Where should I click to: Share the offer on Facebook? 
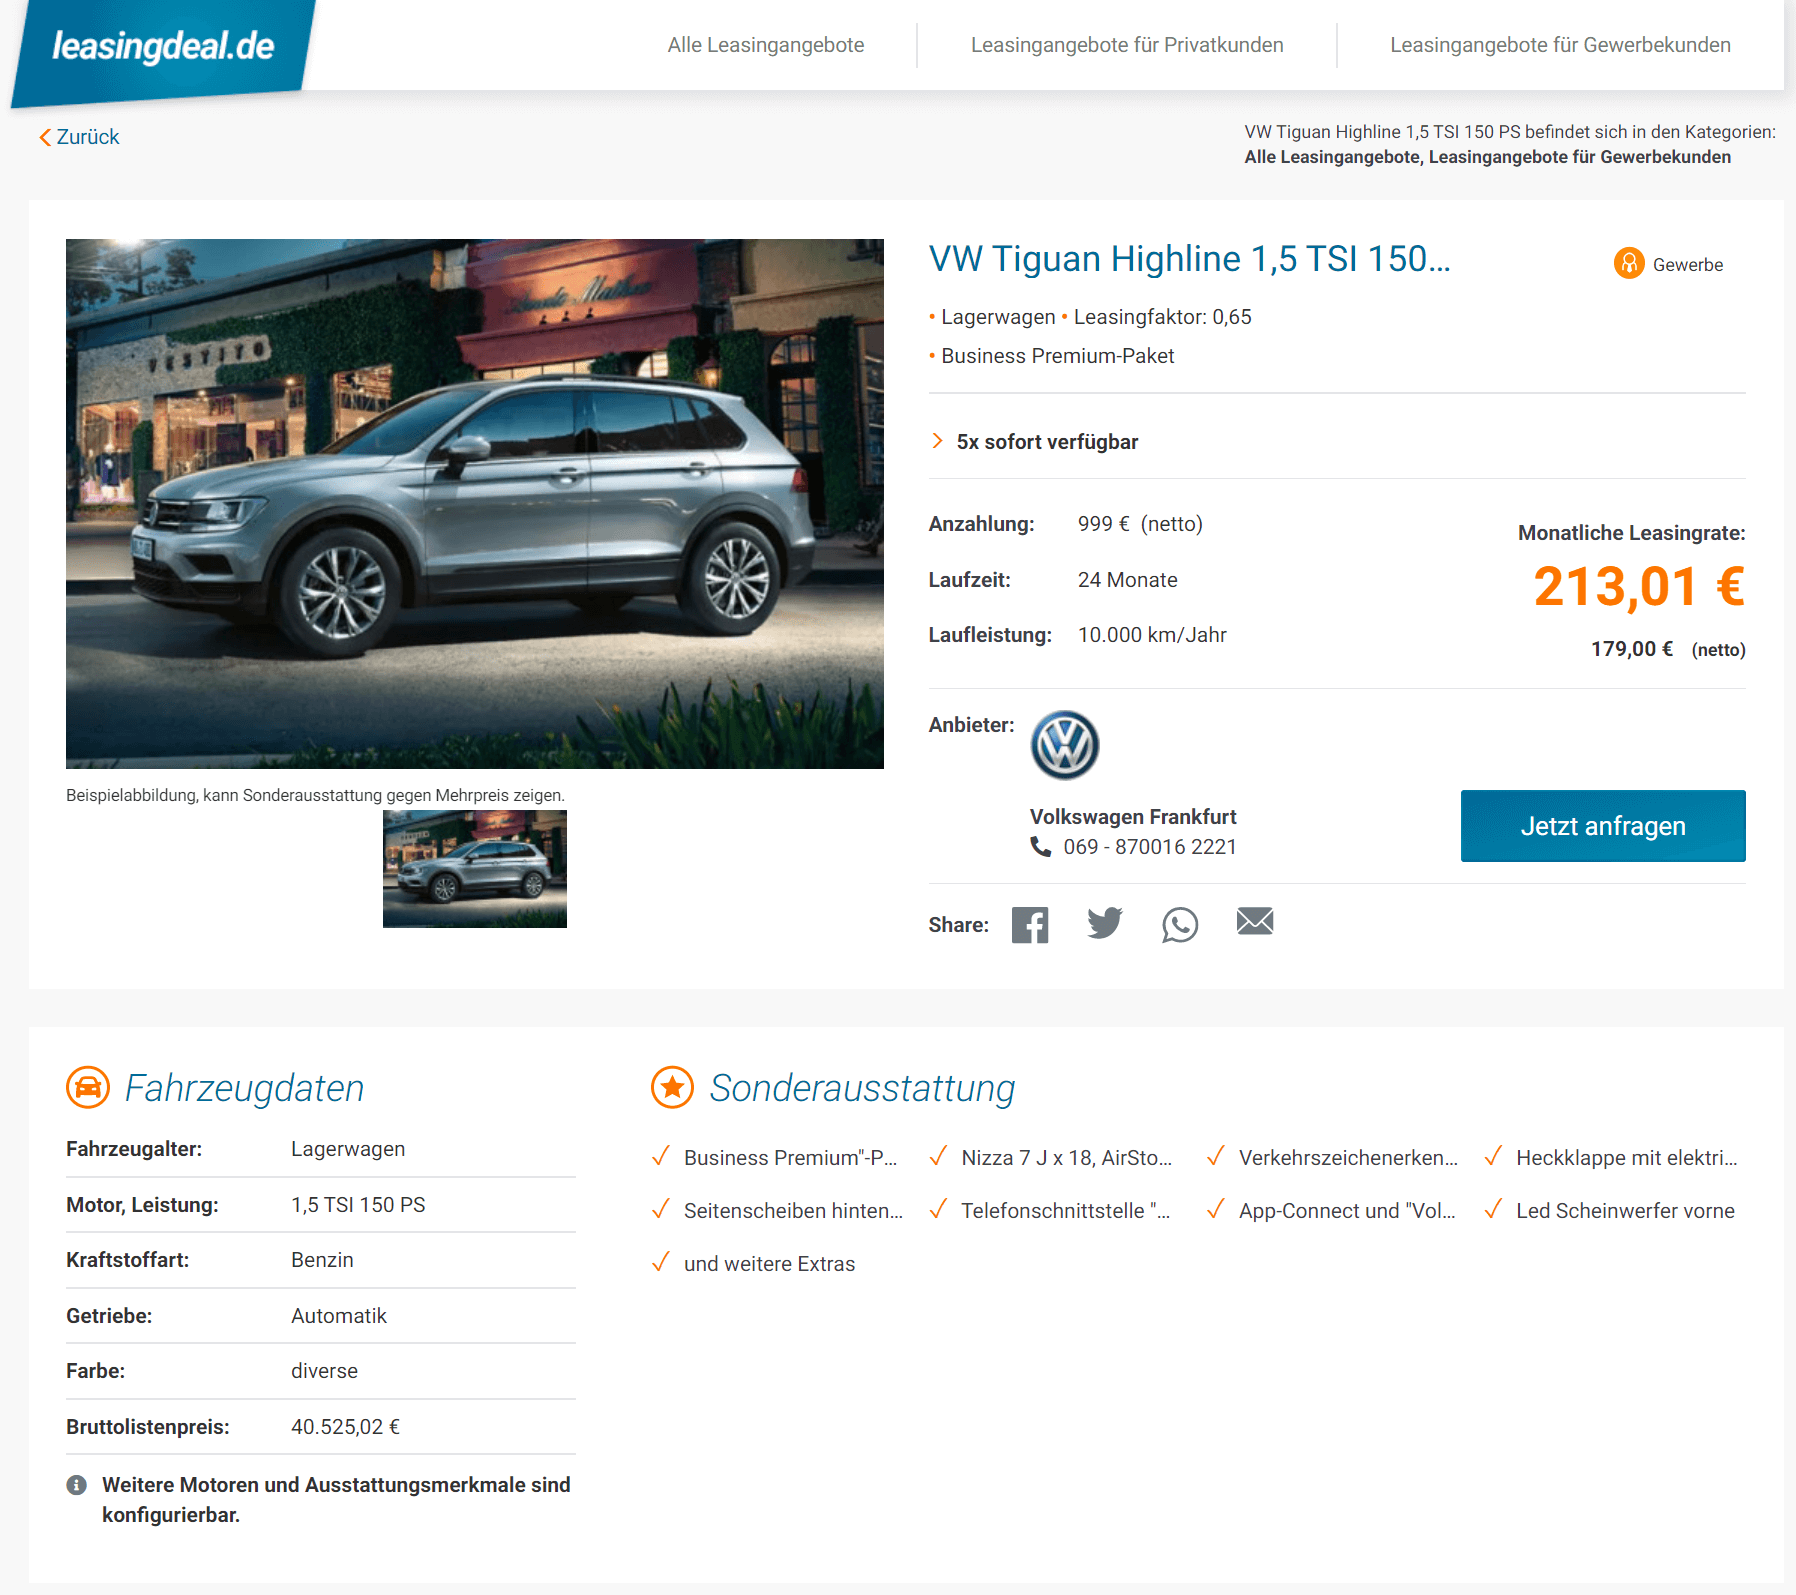[x=1030, y=925]
